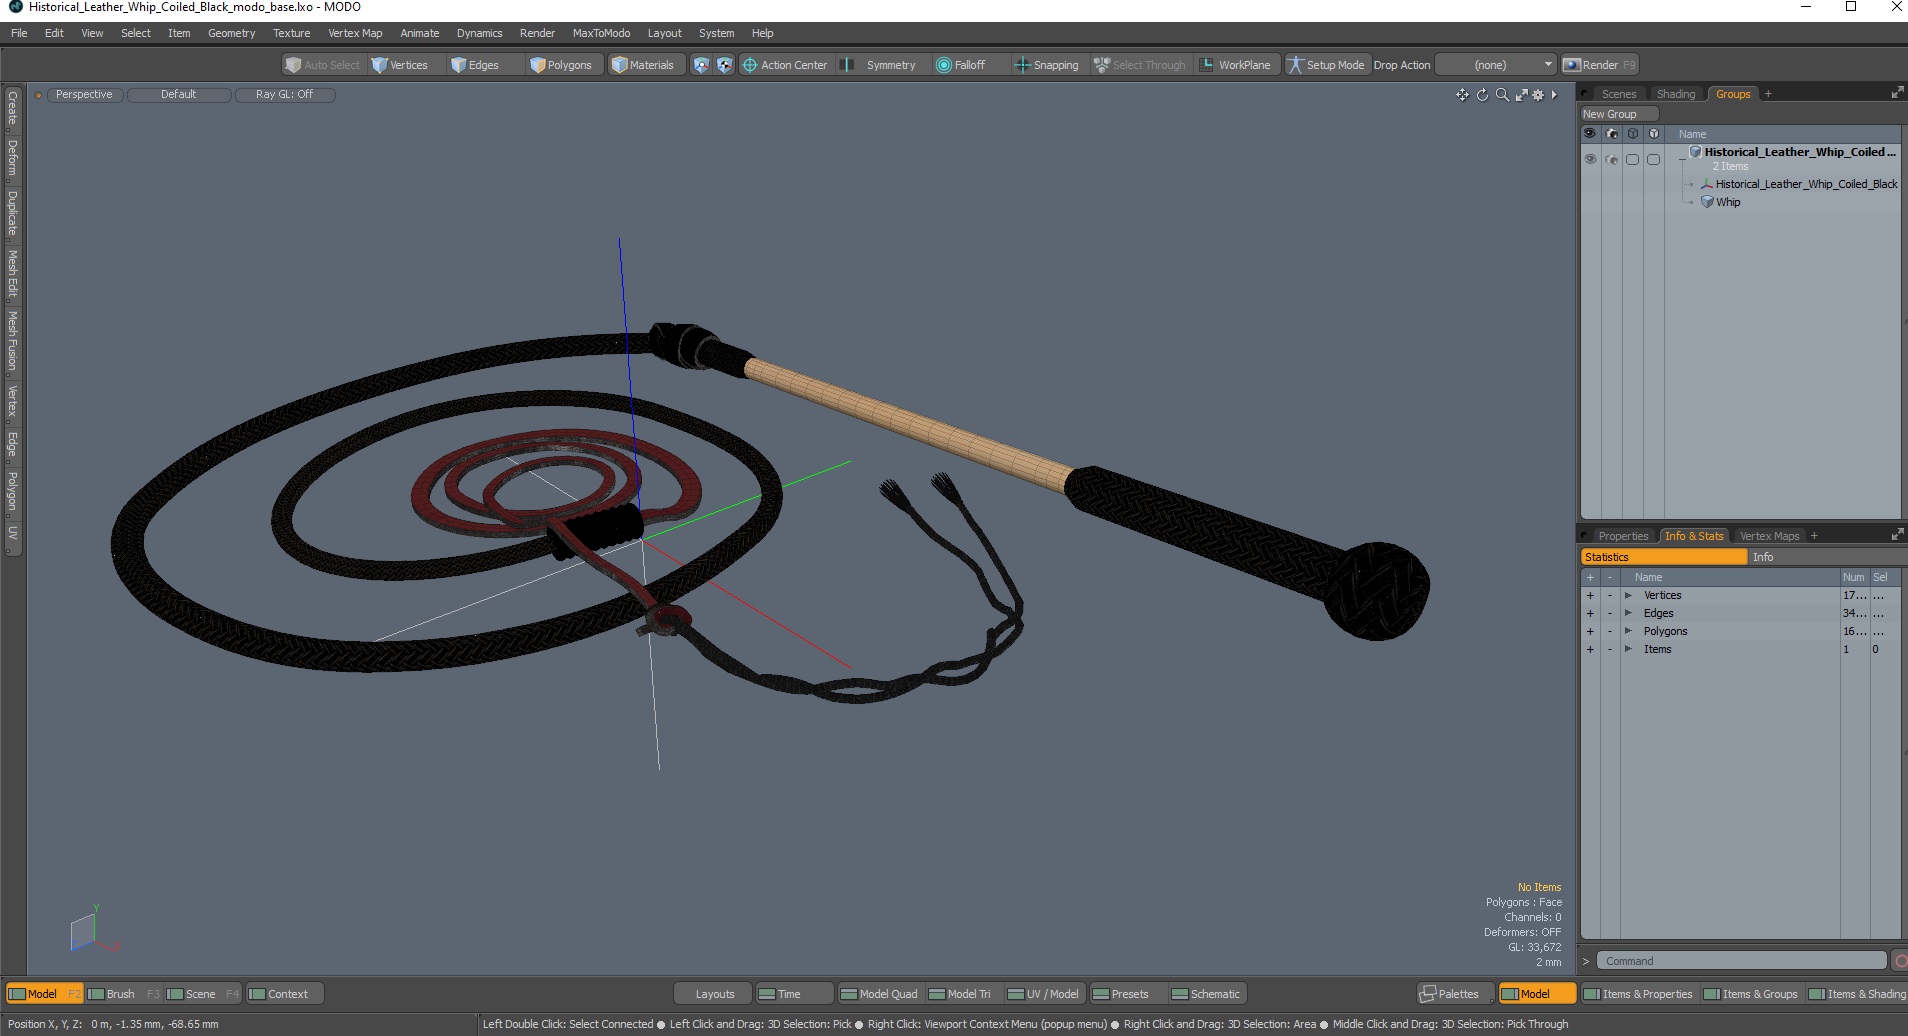The width and height of the screenshot is (1908, 1036).
Task: Toggle Select Through
Action: [x=1140, y=65]
